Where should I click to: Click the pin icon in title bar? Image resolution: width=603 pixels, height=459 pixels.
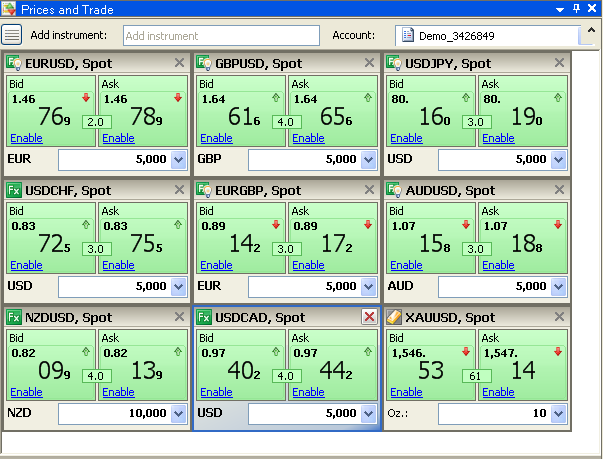tap(576, 8)
